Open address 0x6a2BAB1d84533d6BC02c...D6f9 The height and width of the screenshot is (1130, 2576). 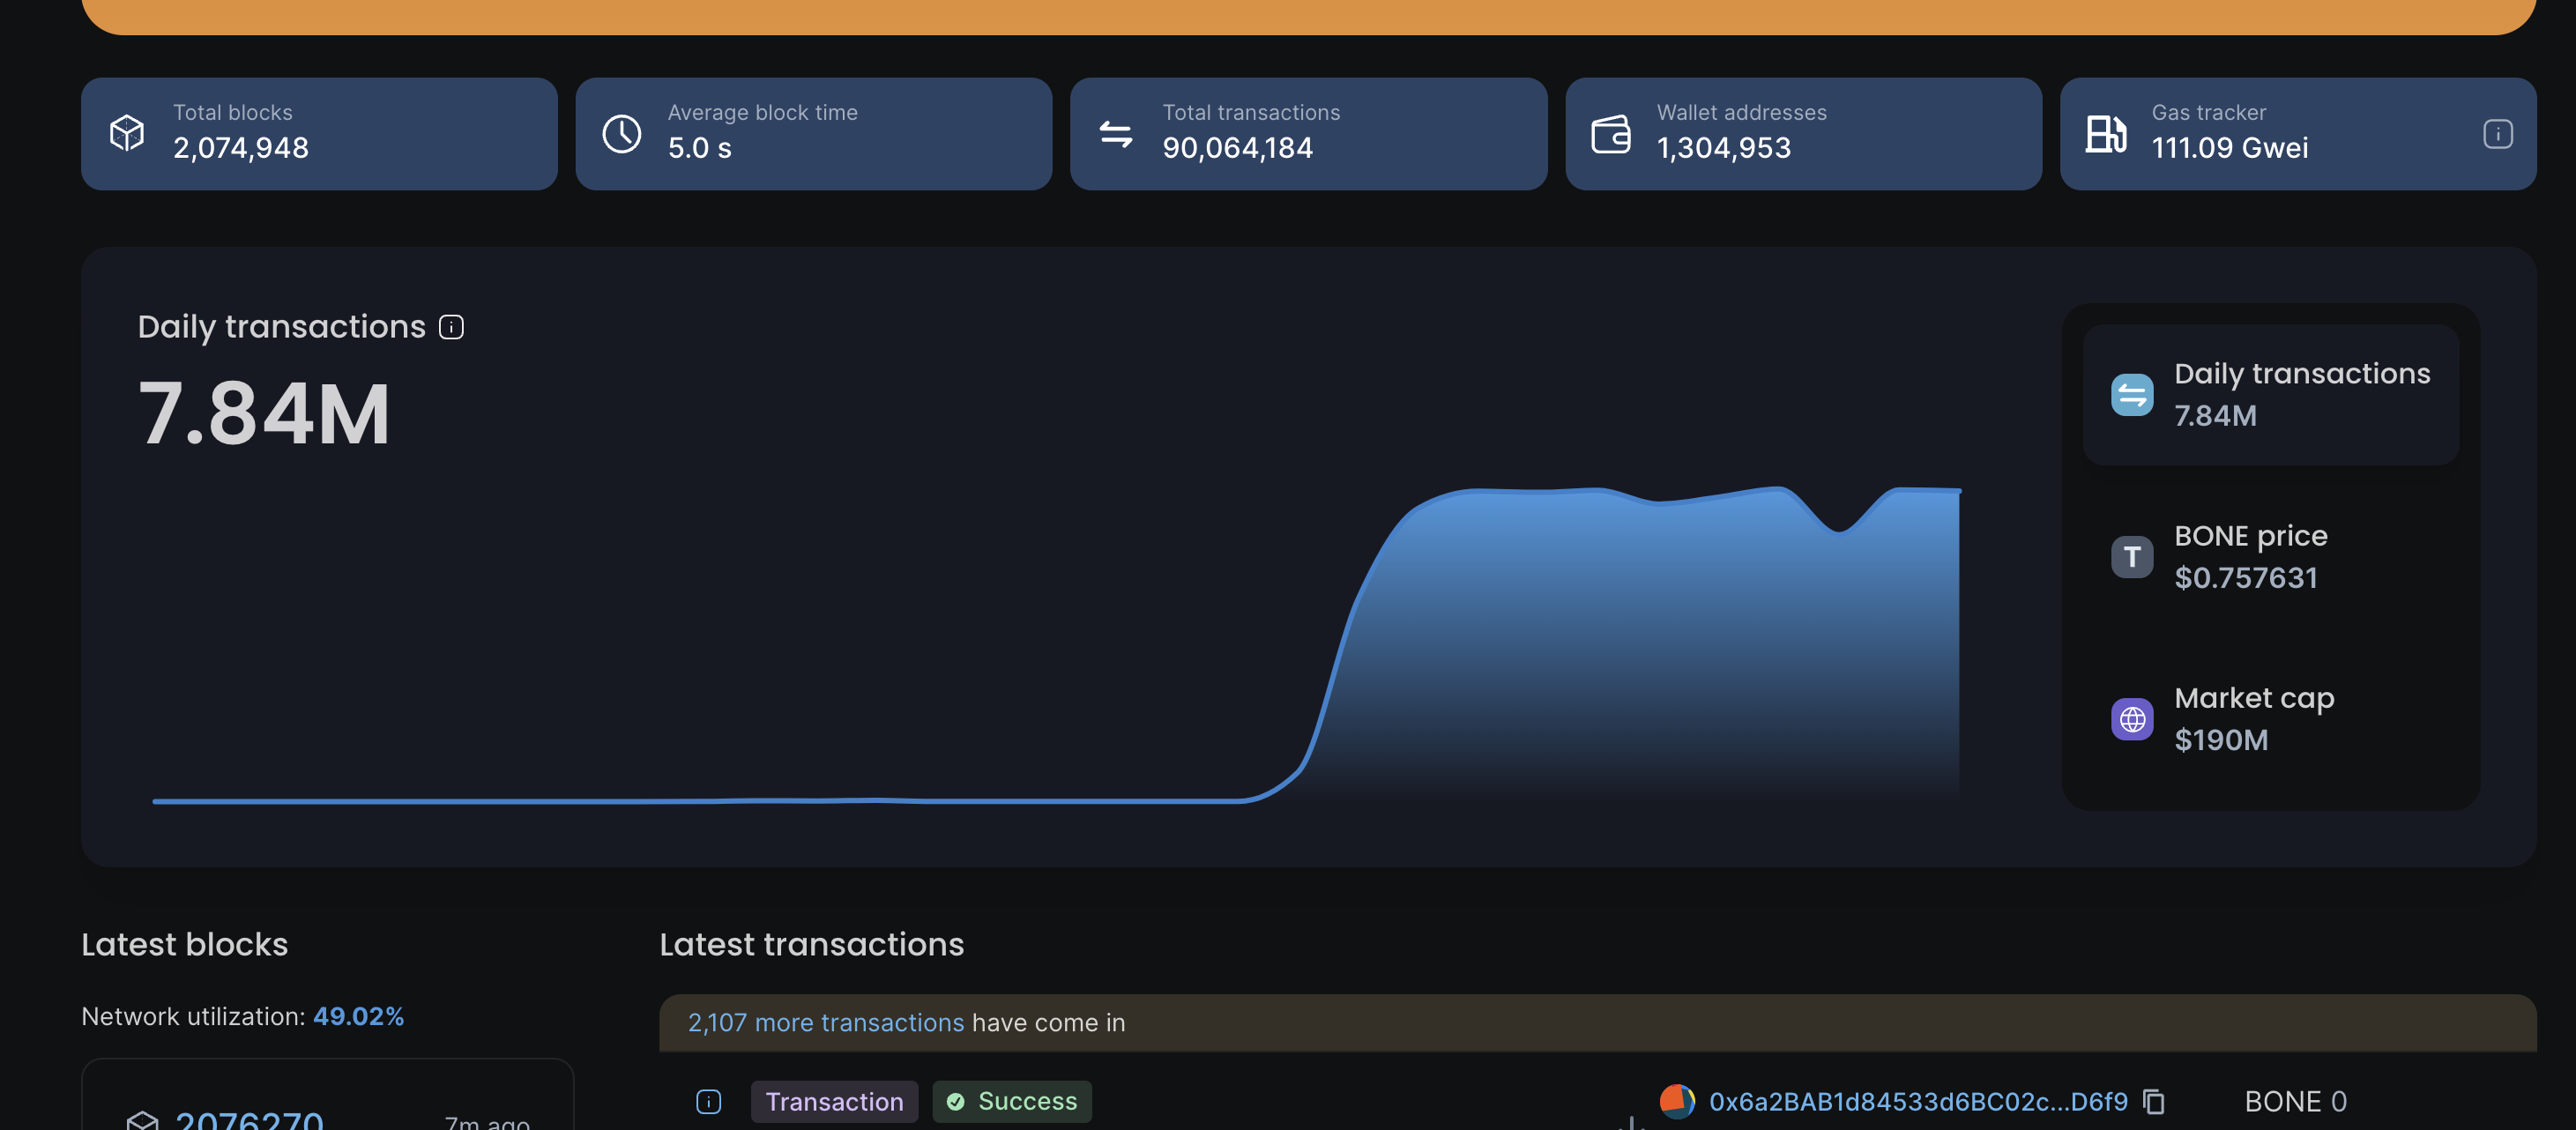[1917, 1101]
